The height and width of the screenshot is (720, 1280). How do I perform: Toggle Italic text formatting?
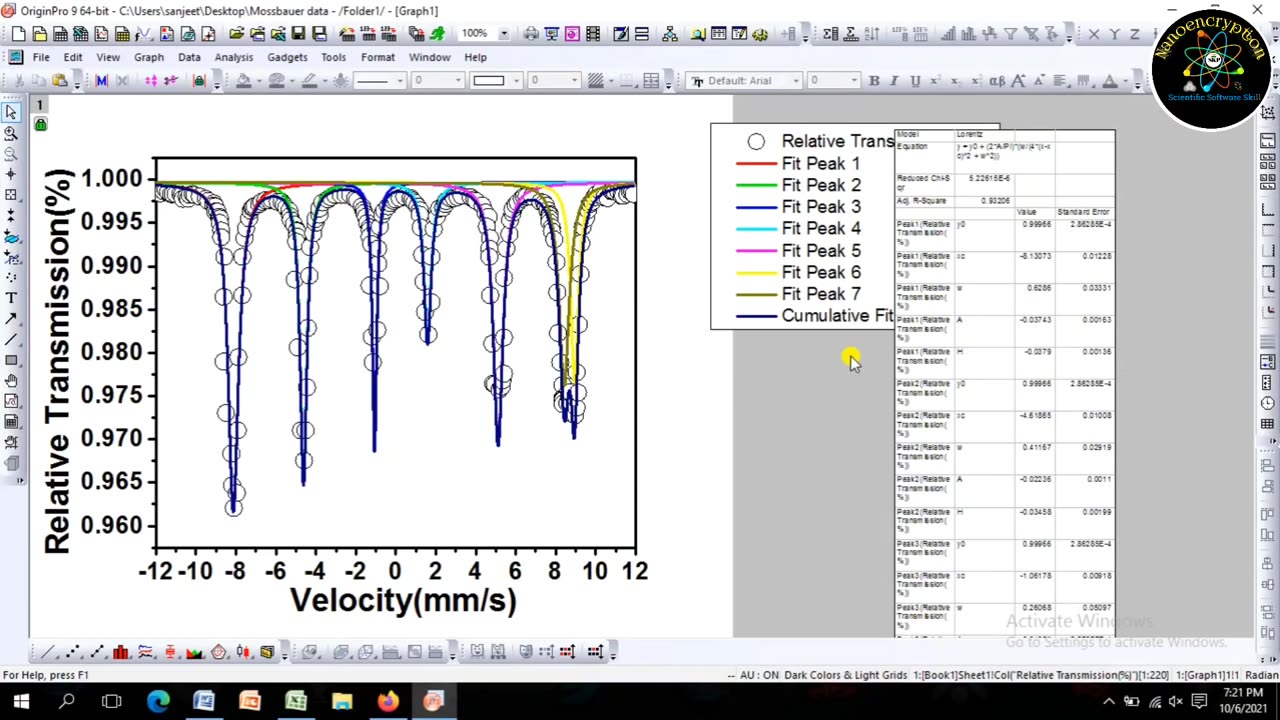[894, 80]
